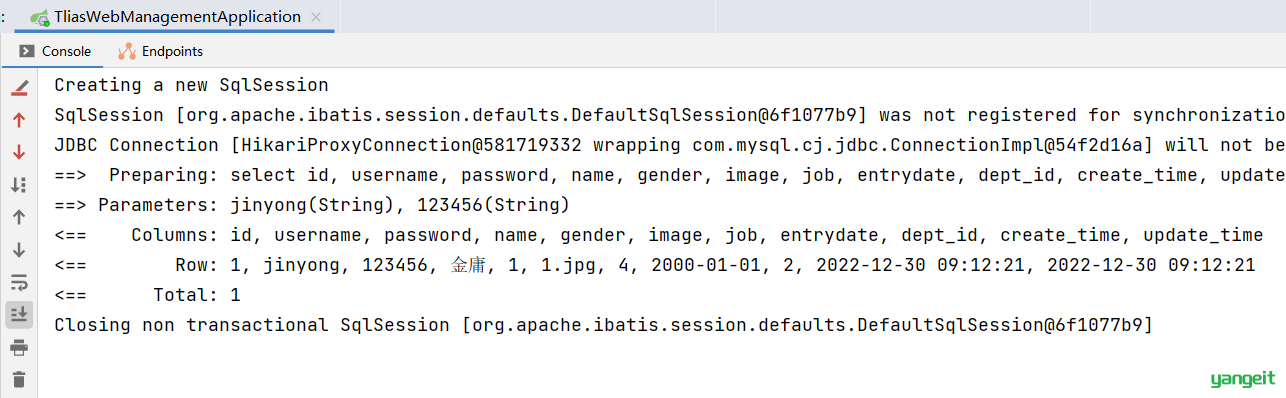Click the Endpoints tab icon
Image resolution: width=1286 pixels, height=398 pixels.
tap(127, 51)
